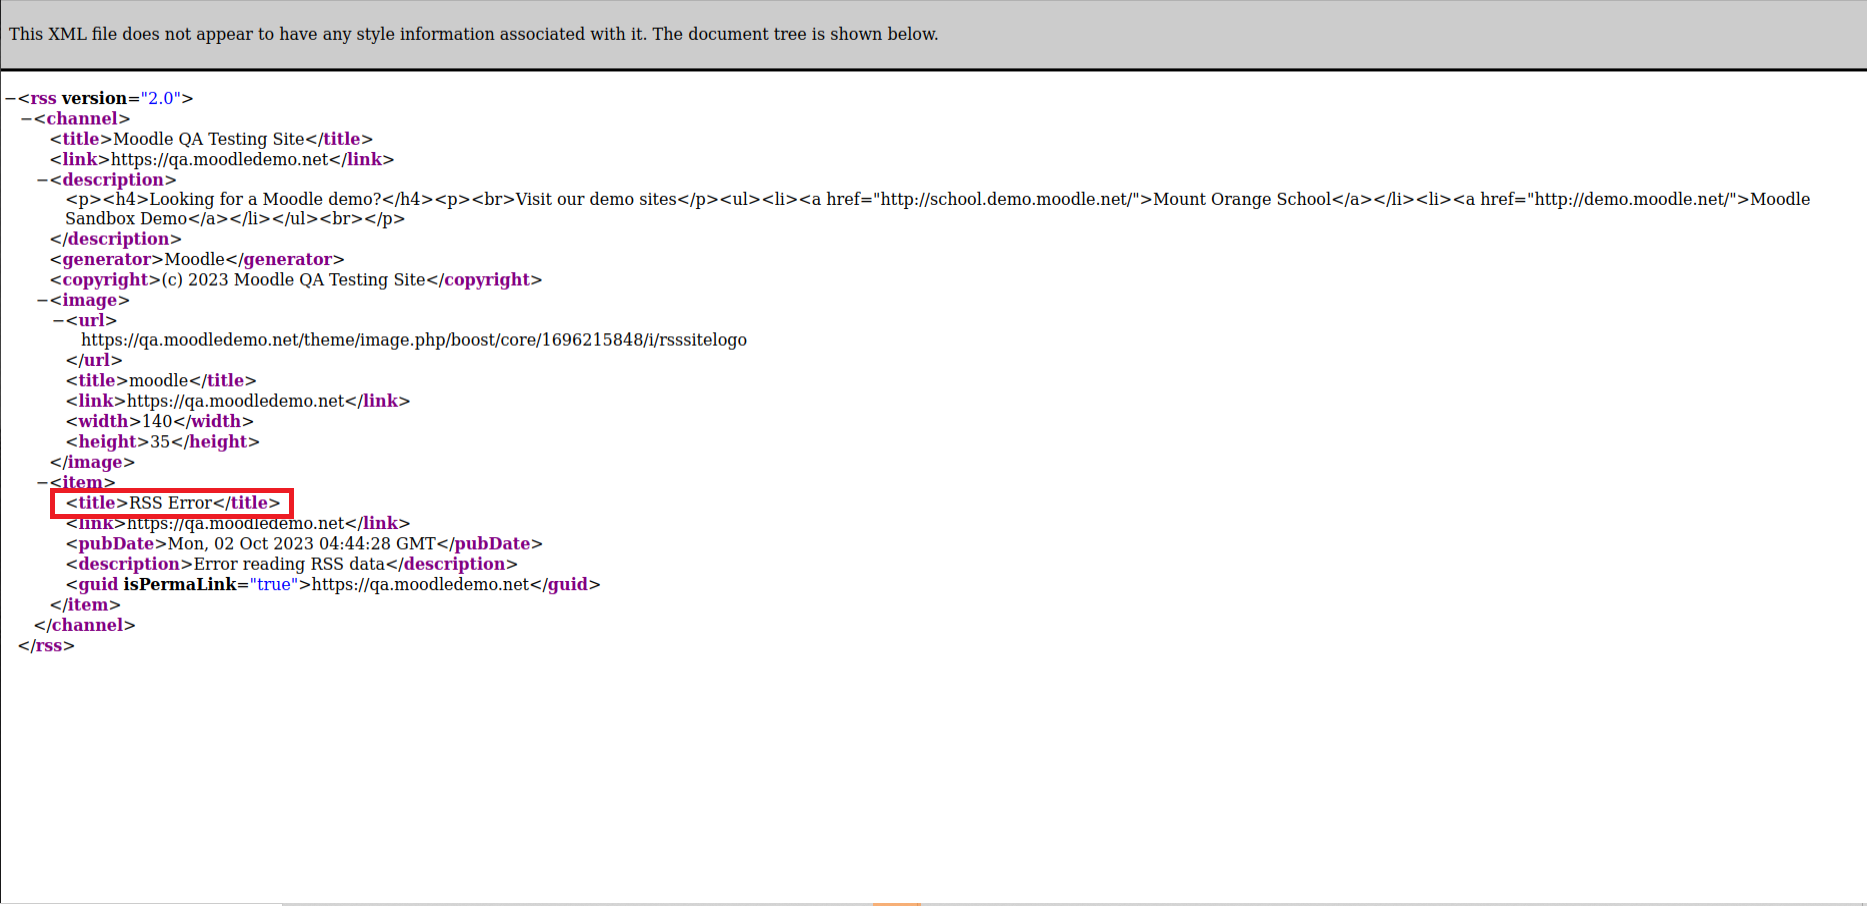Click the closing /channel tag

pyautogui.click(x=84, y=625)
